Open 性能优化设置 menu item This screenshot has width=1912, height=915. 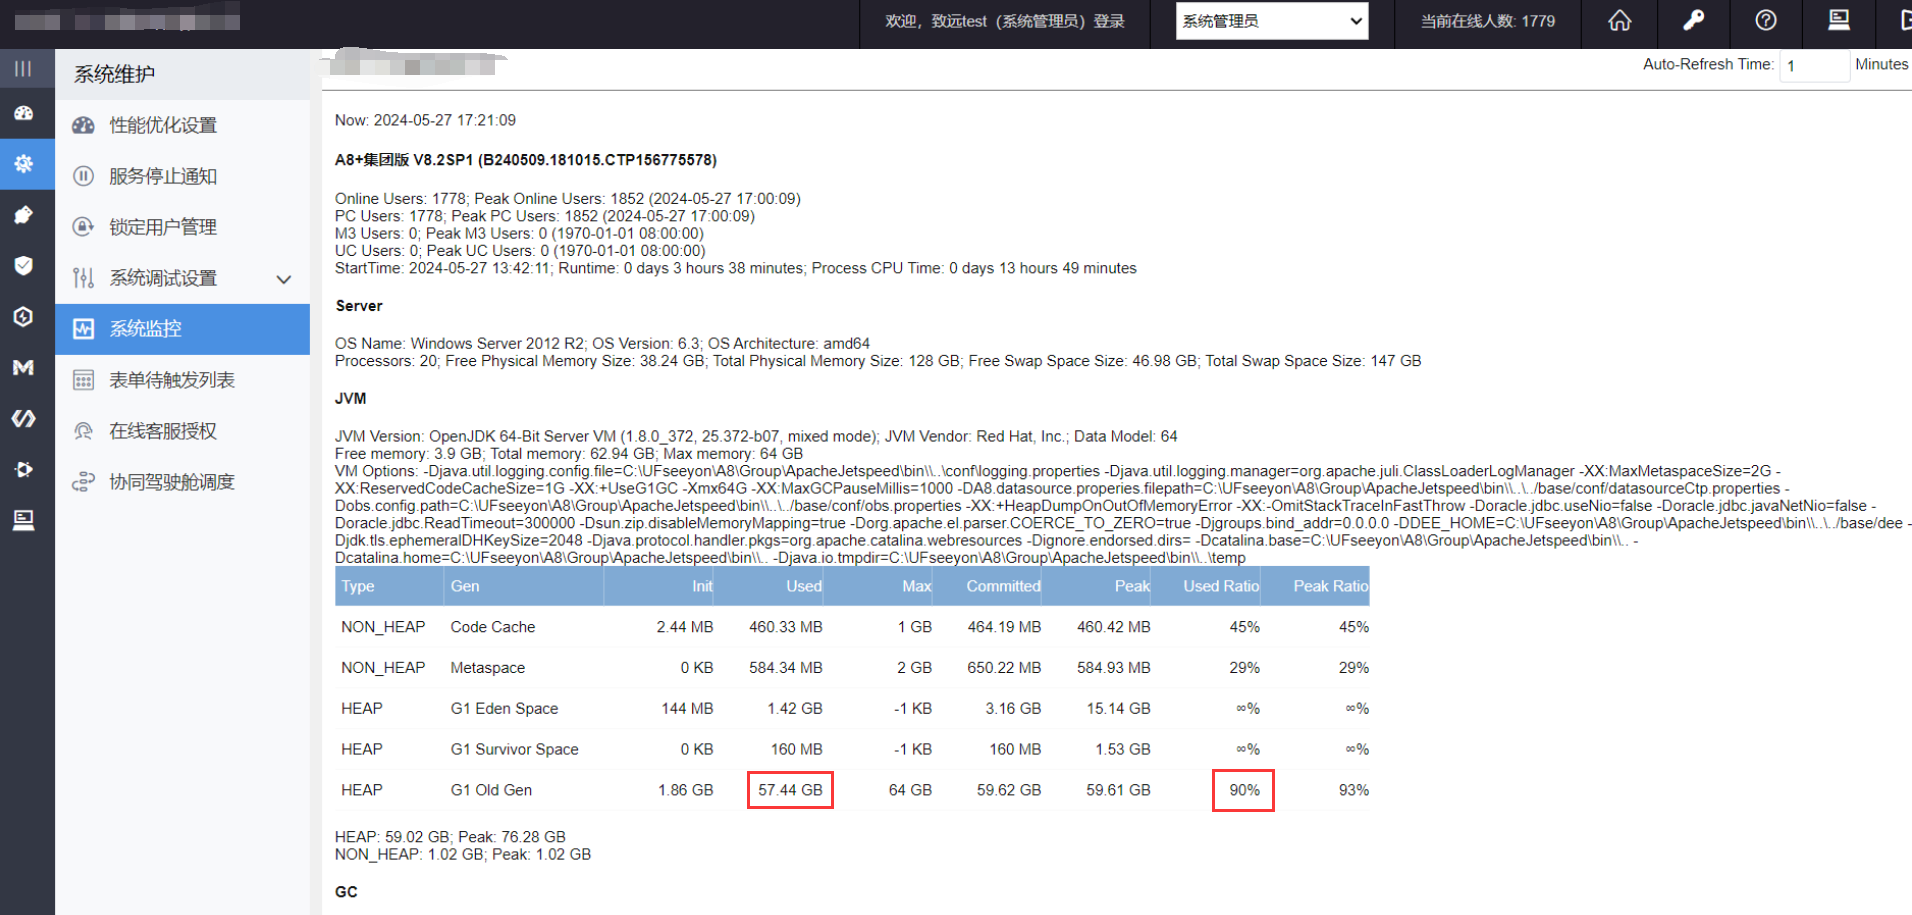[163, 125]
